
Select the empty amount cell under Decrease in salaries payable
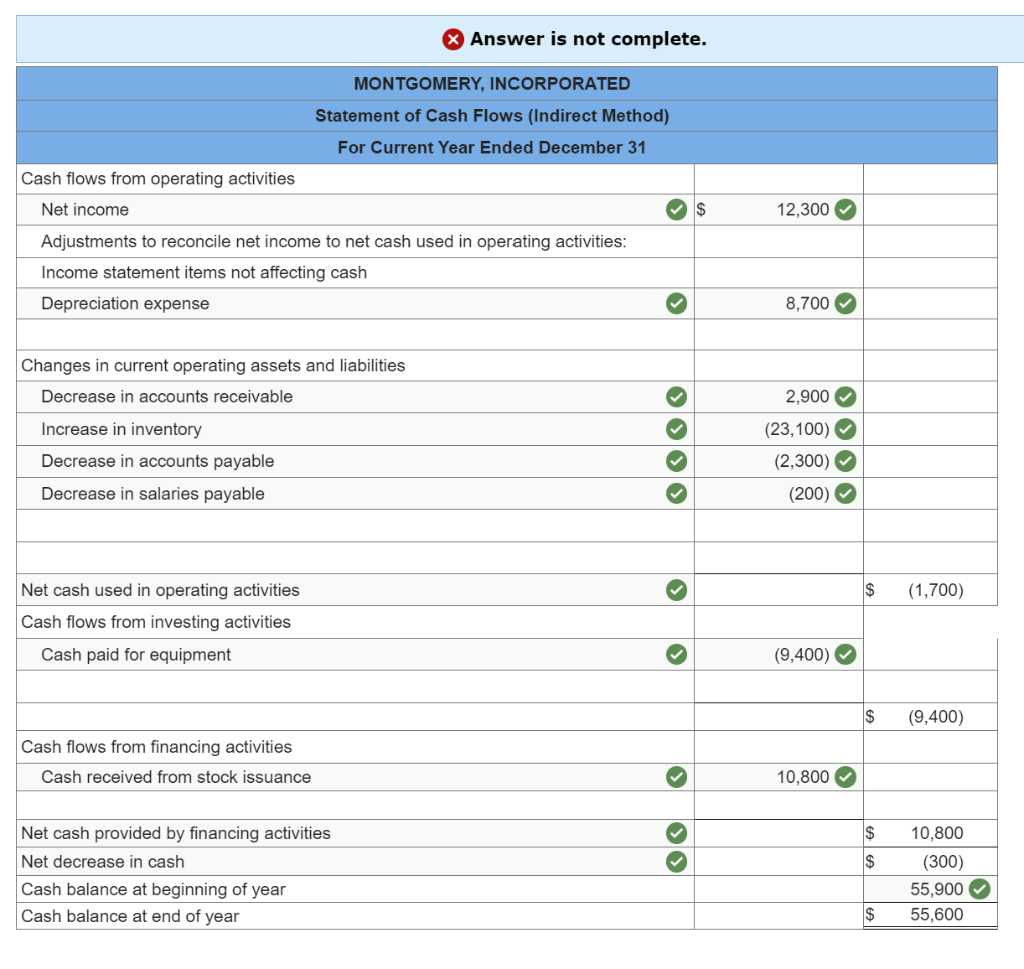(778, 524)
